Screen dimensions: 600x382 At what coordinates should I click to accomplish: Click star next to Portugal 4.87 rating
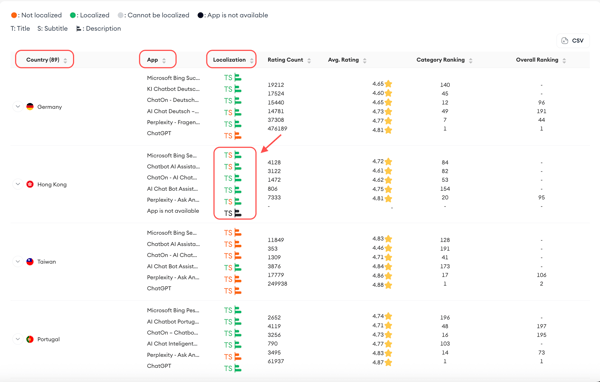pyautogui.click(x=388, y=362)
